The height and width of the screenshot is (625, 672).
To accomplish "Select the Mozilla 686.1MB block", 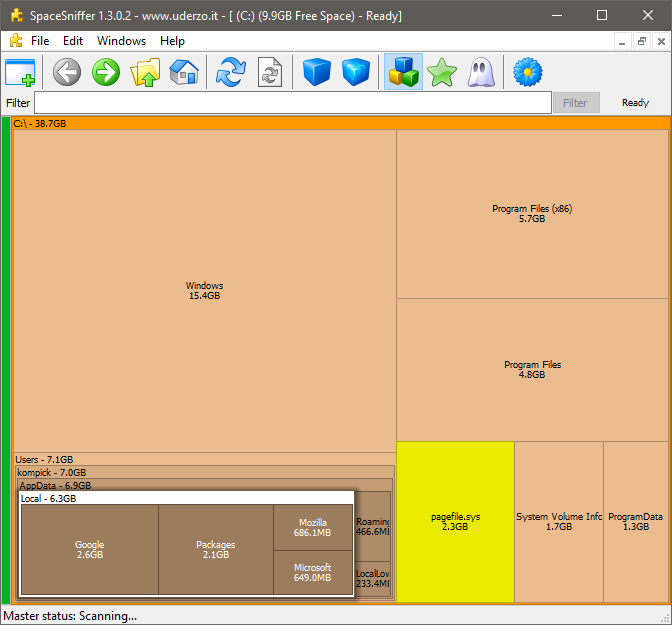I will pyautogui.click(x=312, y=528).
